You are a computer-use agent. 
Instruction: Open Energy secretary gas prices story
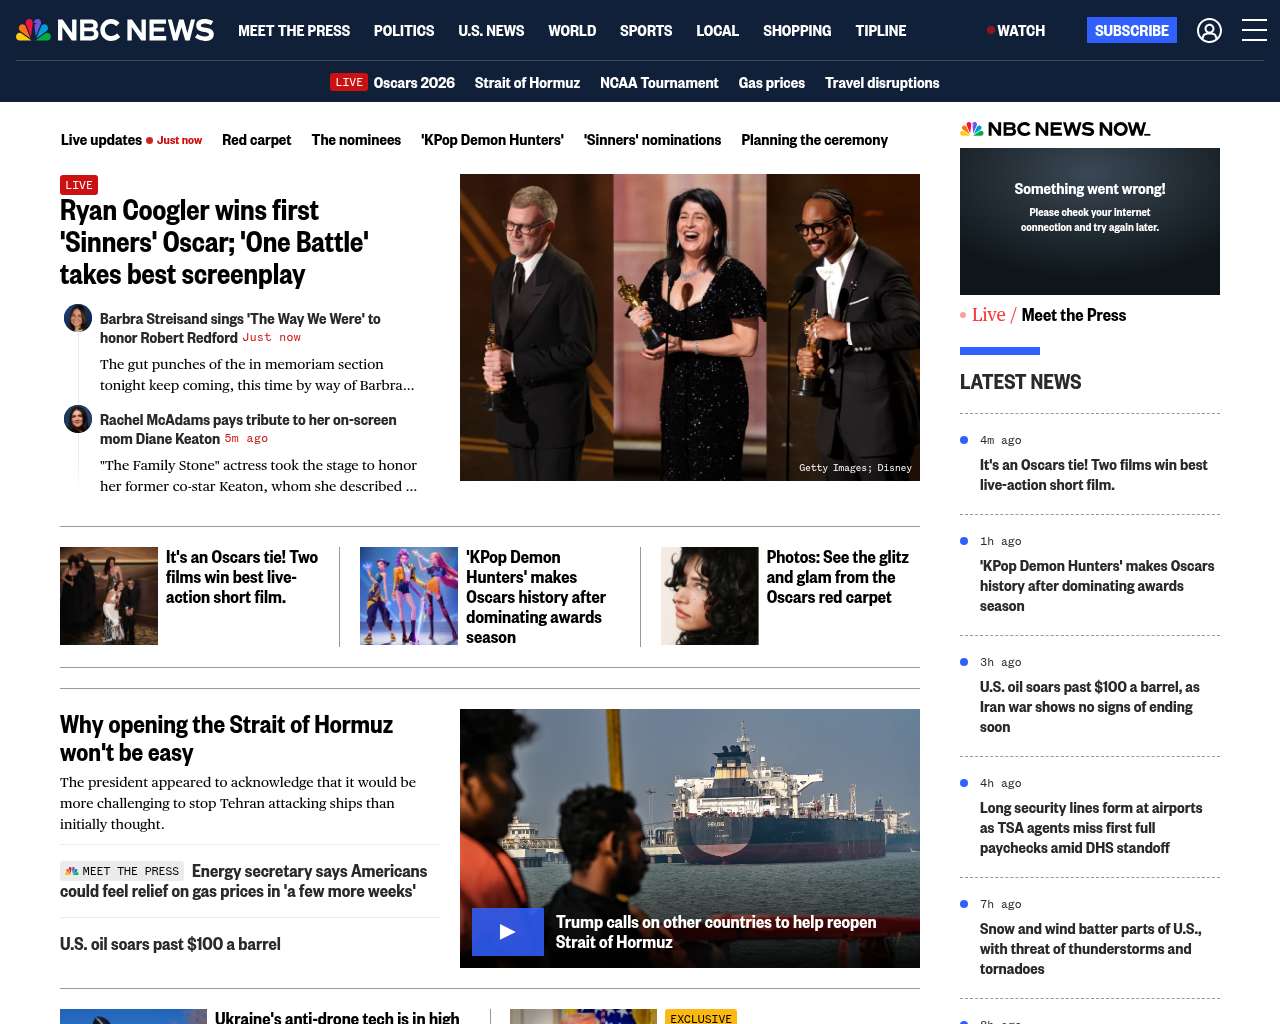tap(243, 881)
